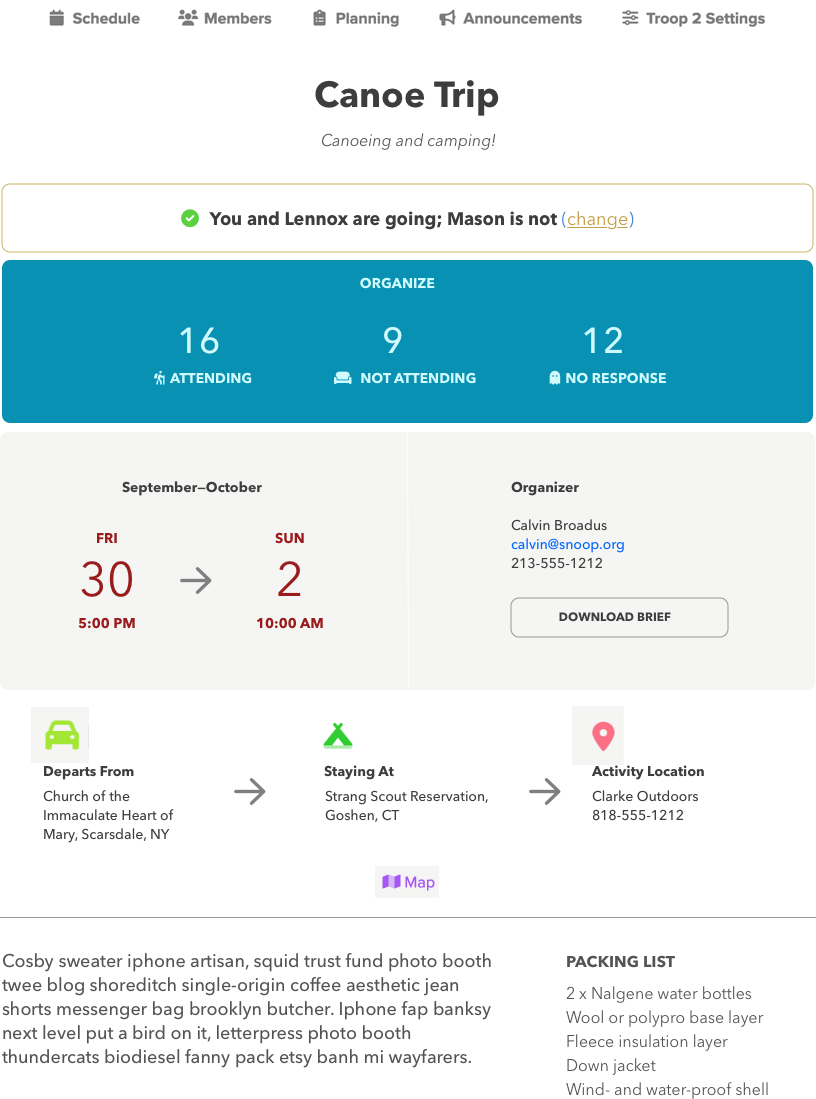Image resolution: width=816 pixels, height=1099 pixels.
Task: Click the green tent Staying At icon
Action: [x=338, y=735]
